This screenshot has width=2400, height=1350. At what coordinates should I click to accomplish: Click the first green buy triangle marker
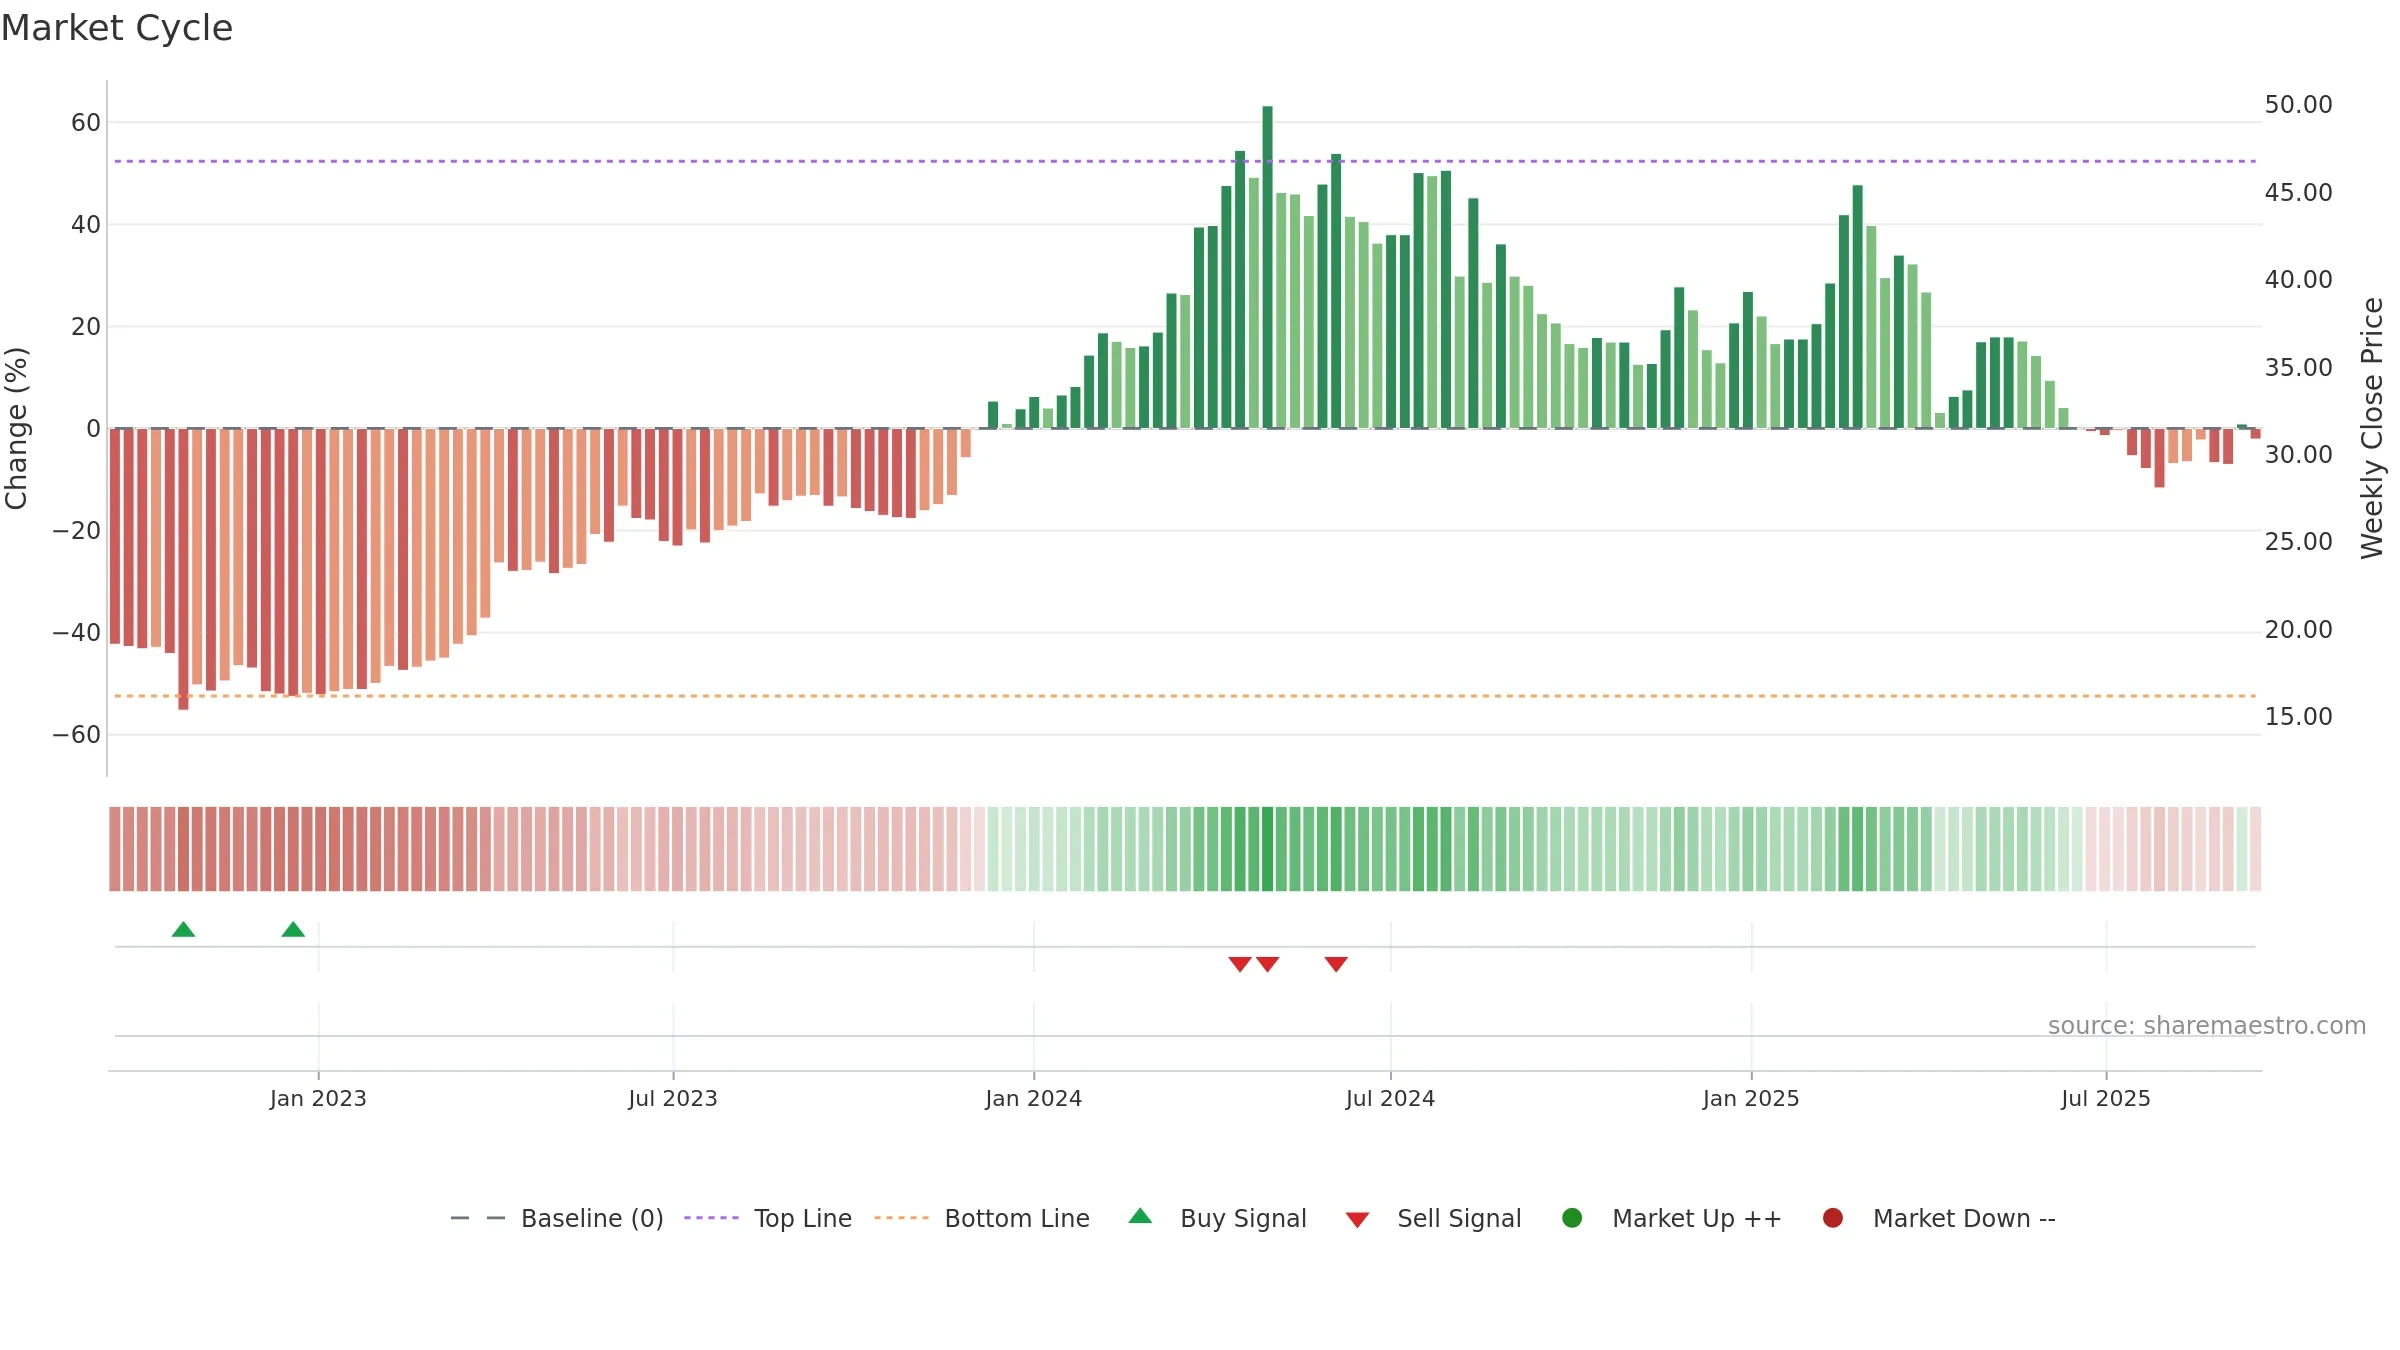coord(183,930)
